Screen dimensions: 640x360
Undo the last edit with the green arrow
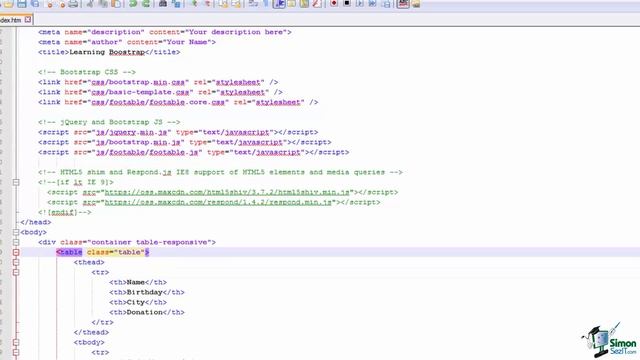(133, 4)
